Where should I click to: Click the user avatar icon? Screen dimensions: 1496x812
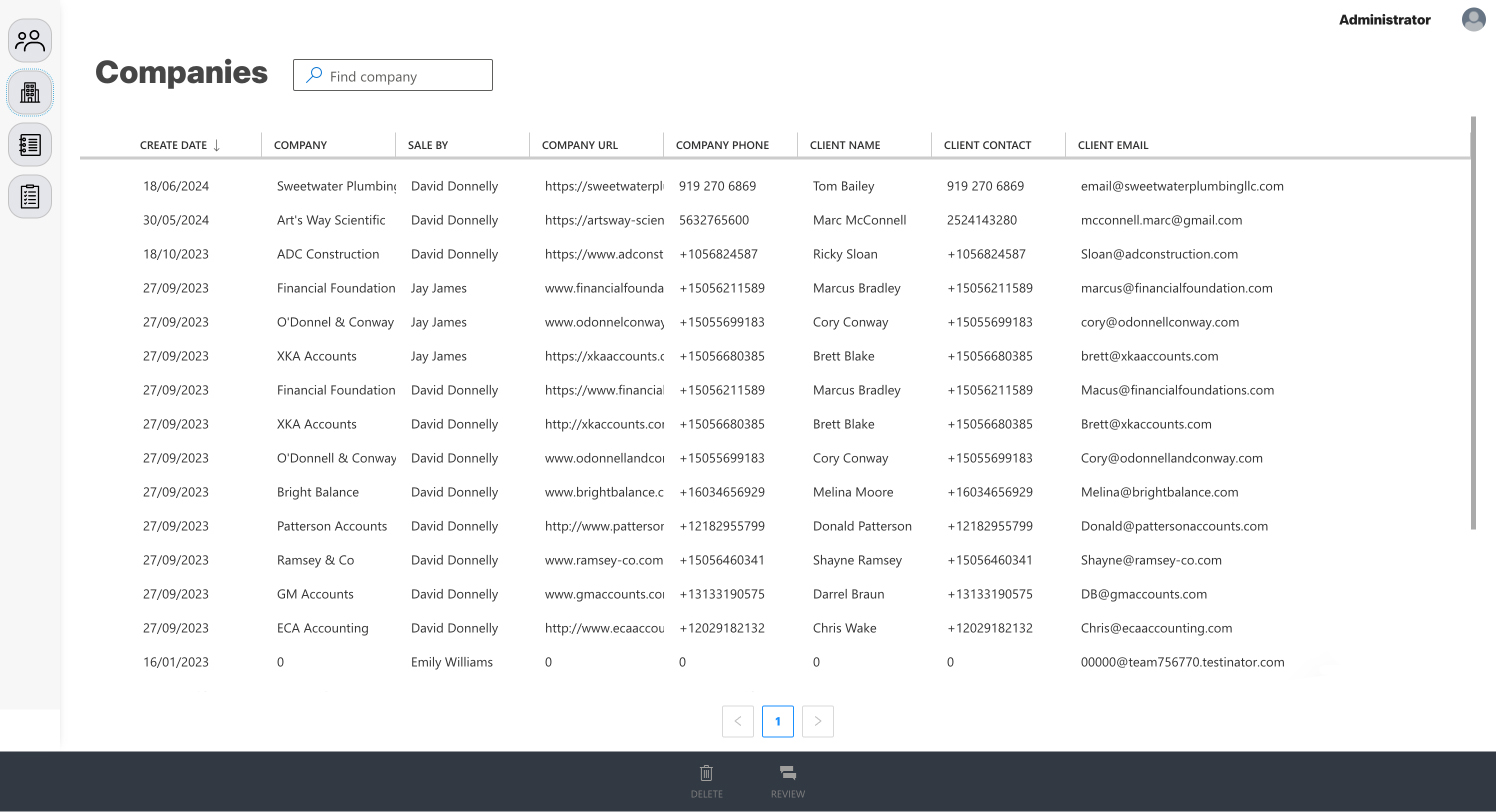[x=1473, y=19]
